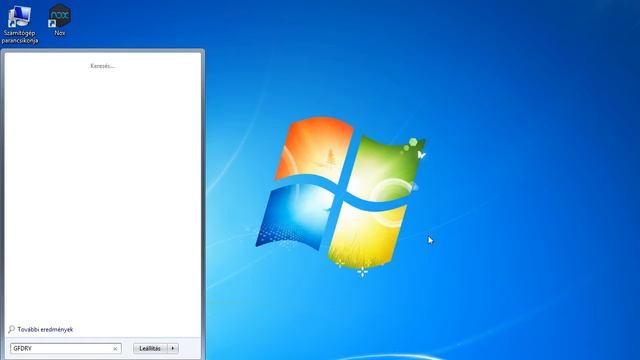Select the magnifier icon beside További eredmények
The image size is (640, 360).
pyautogui.click(x=11, y=329)
